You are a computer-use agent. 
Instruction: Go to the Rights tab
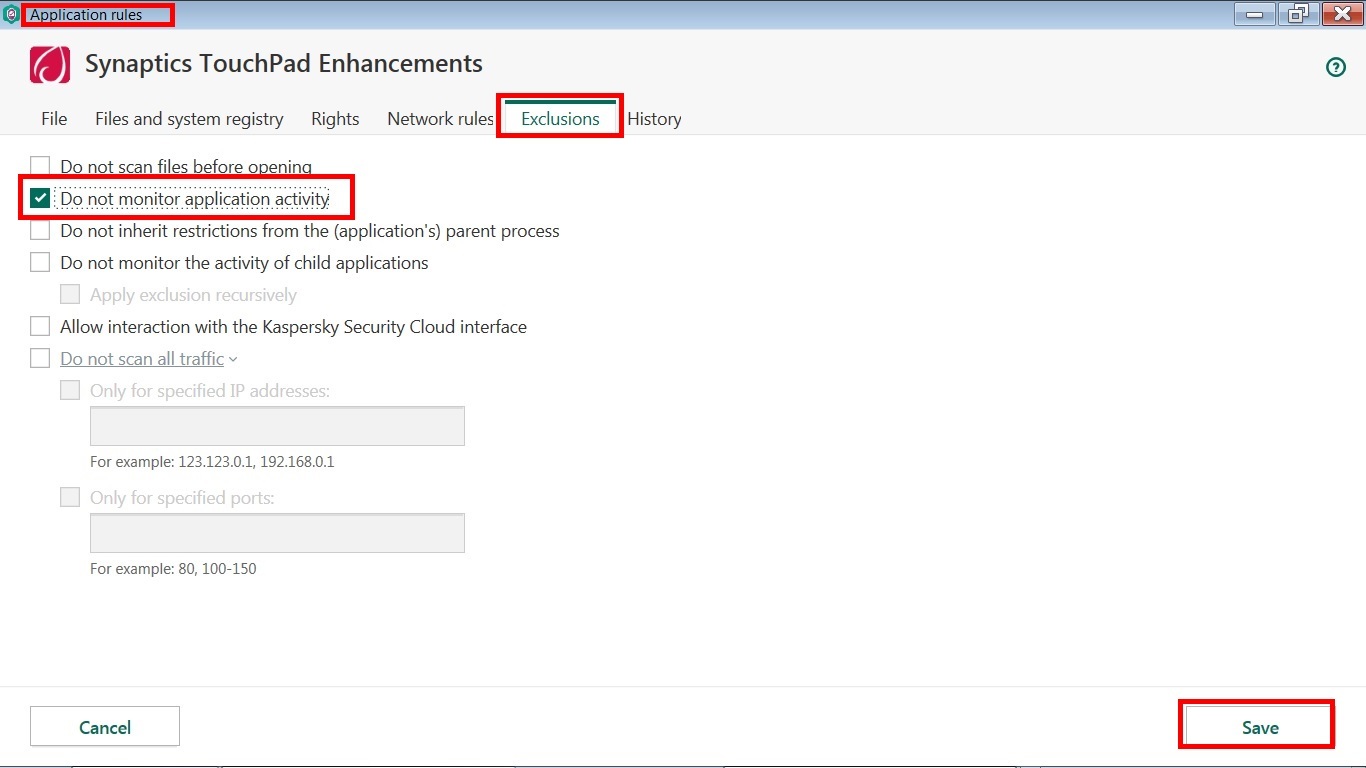tap(335, 119)
